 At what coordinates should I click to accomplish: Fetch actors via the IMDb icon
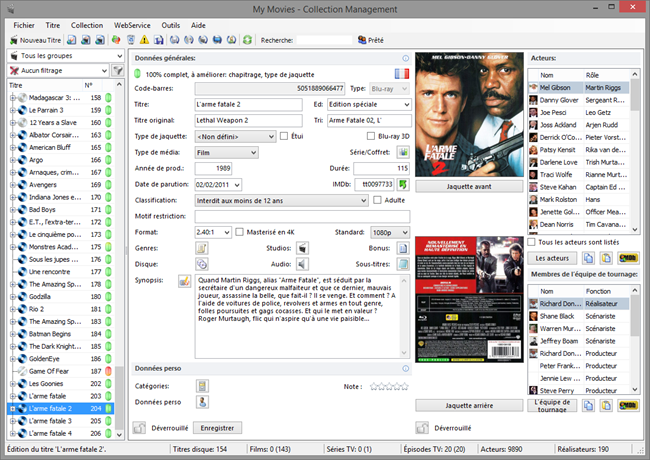628,258
